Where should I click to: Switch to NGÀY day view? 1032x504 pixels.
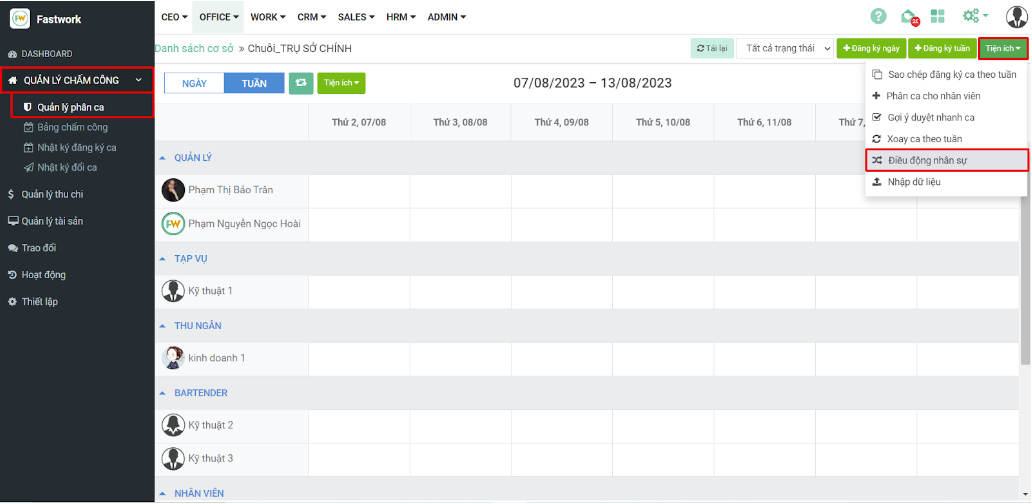[x=194, y=83]
